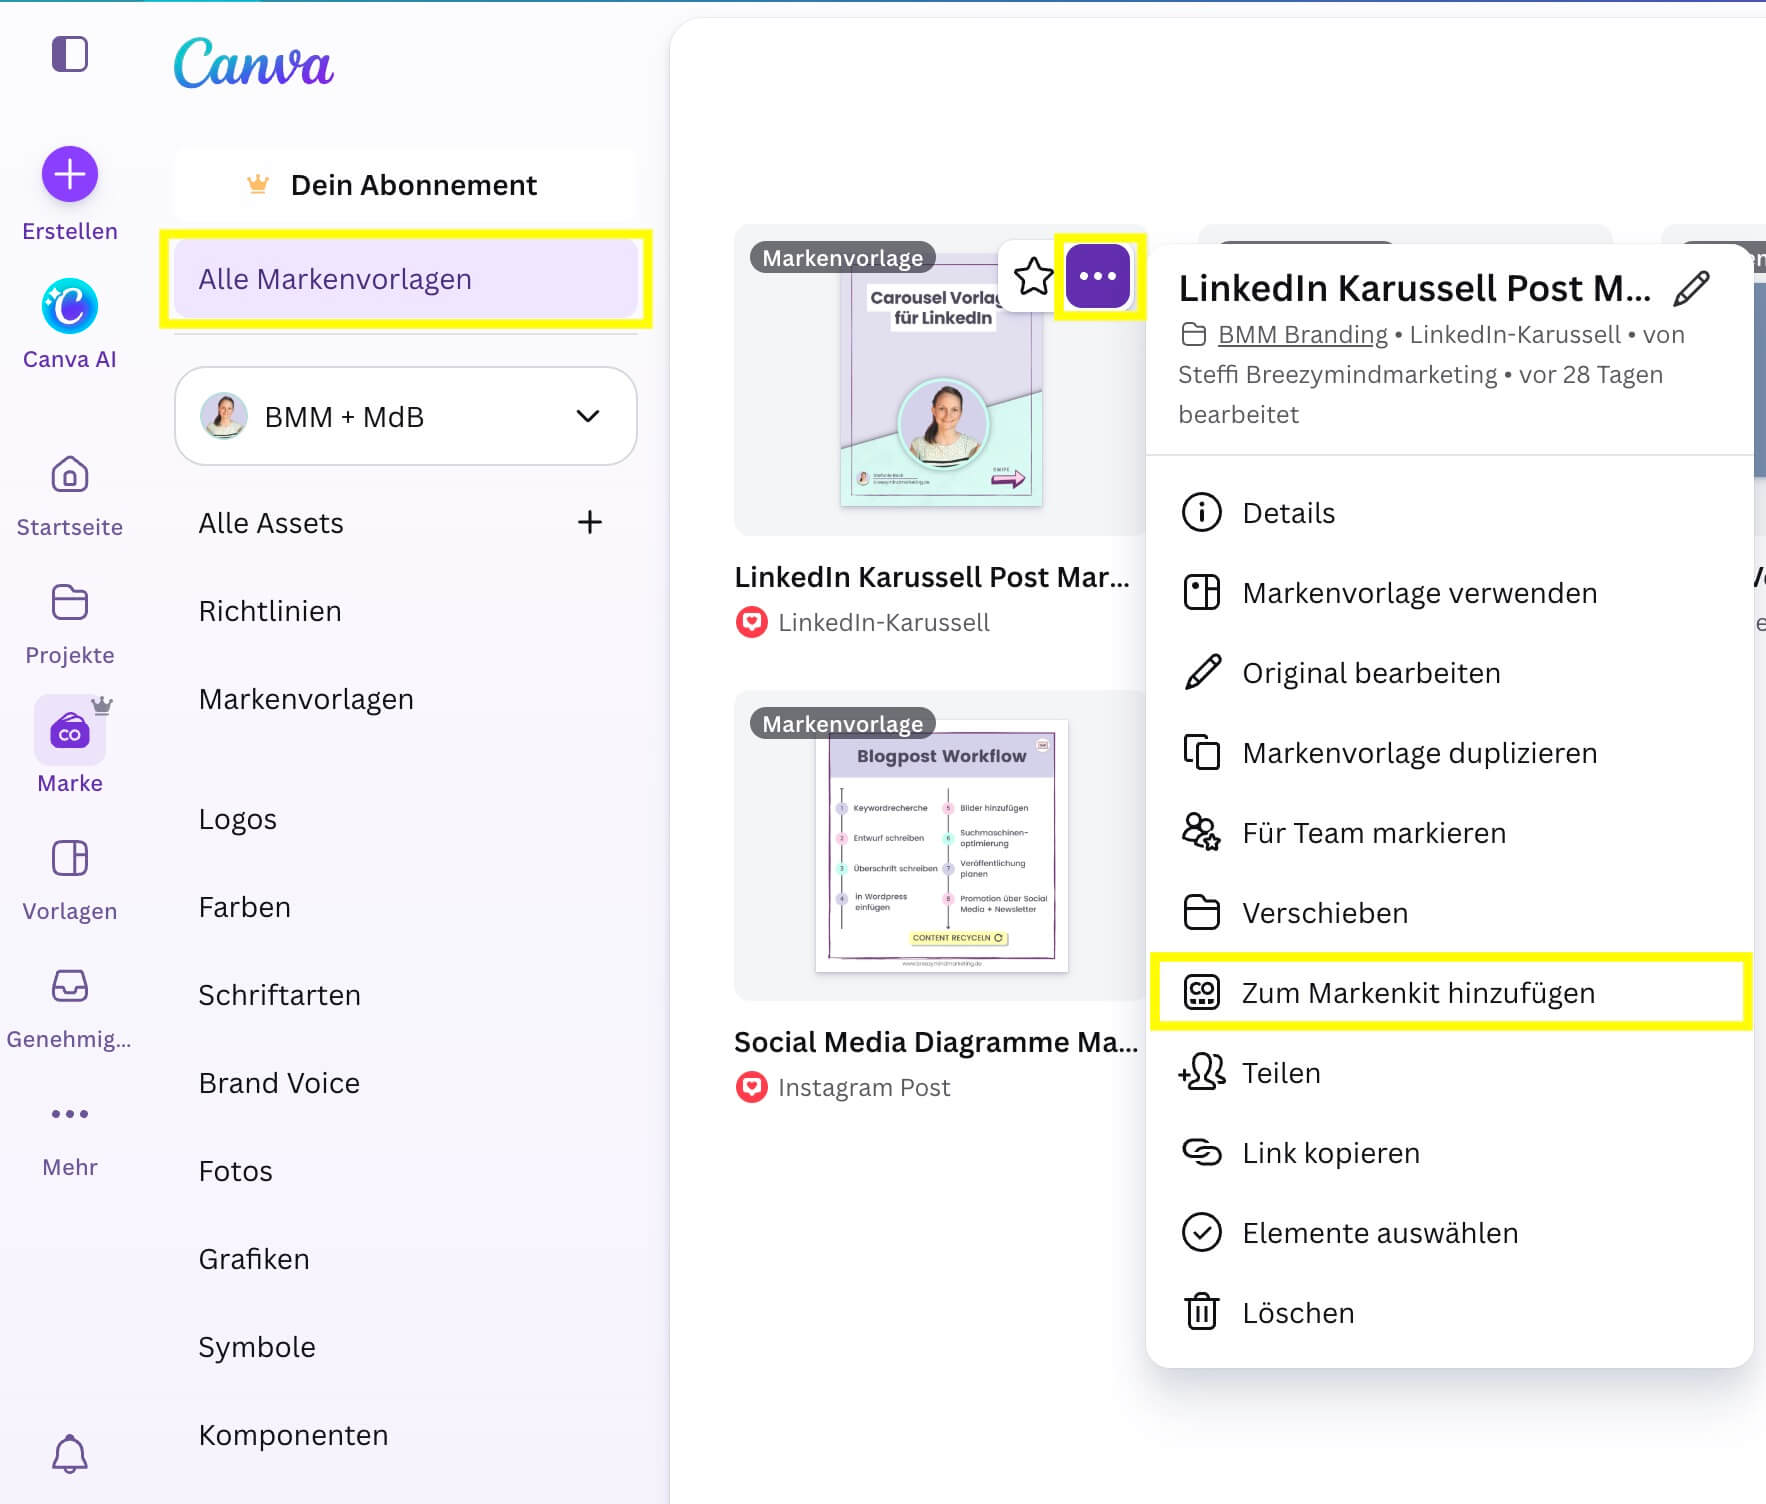Screen dimensions: 1766x1504
Task: Open the BMM Branding folder link
Action: (x=1302, y=335)
